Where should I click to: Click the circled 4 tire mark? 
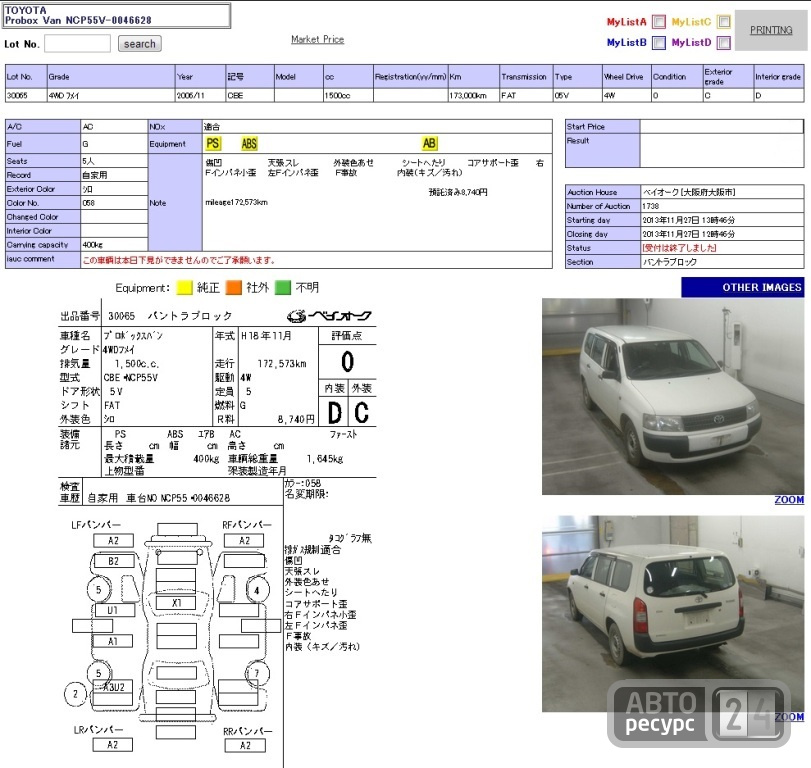[257, 590]
